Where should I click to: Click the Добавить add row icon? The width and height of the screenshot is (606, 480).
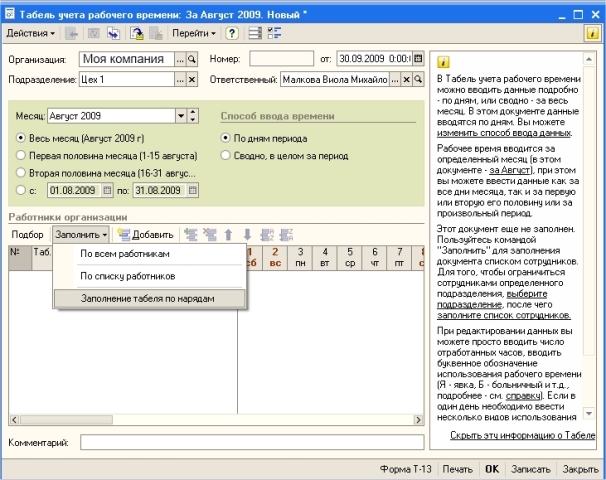pos(124,235)
